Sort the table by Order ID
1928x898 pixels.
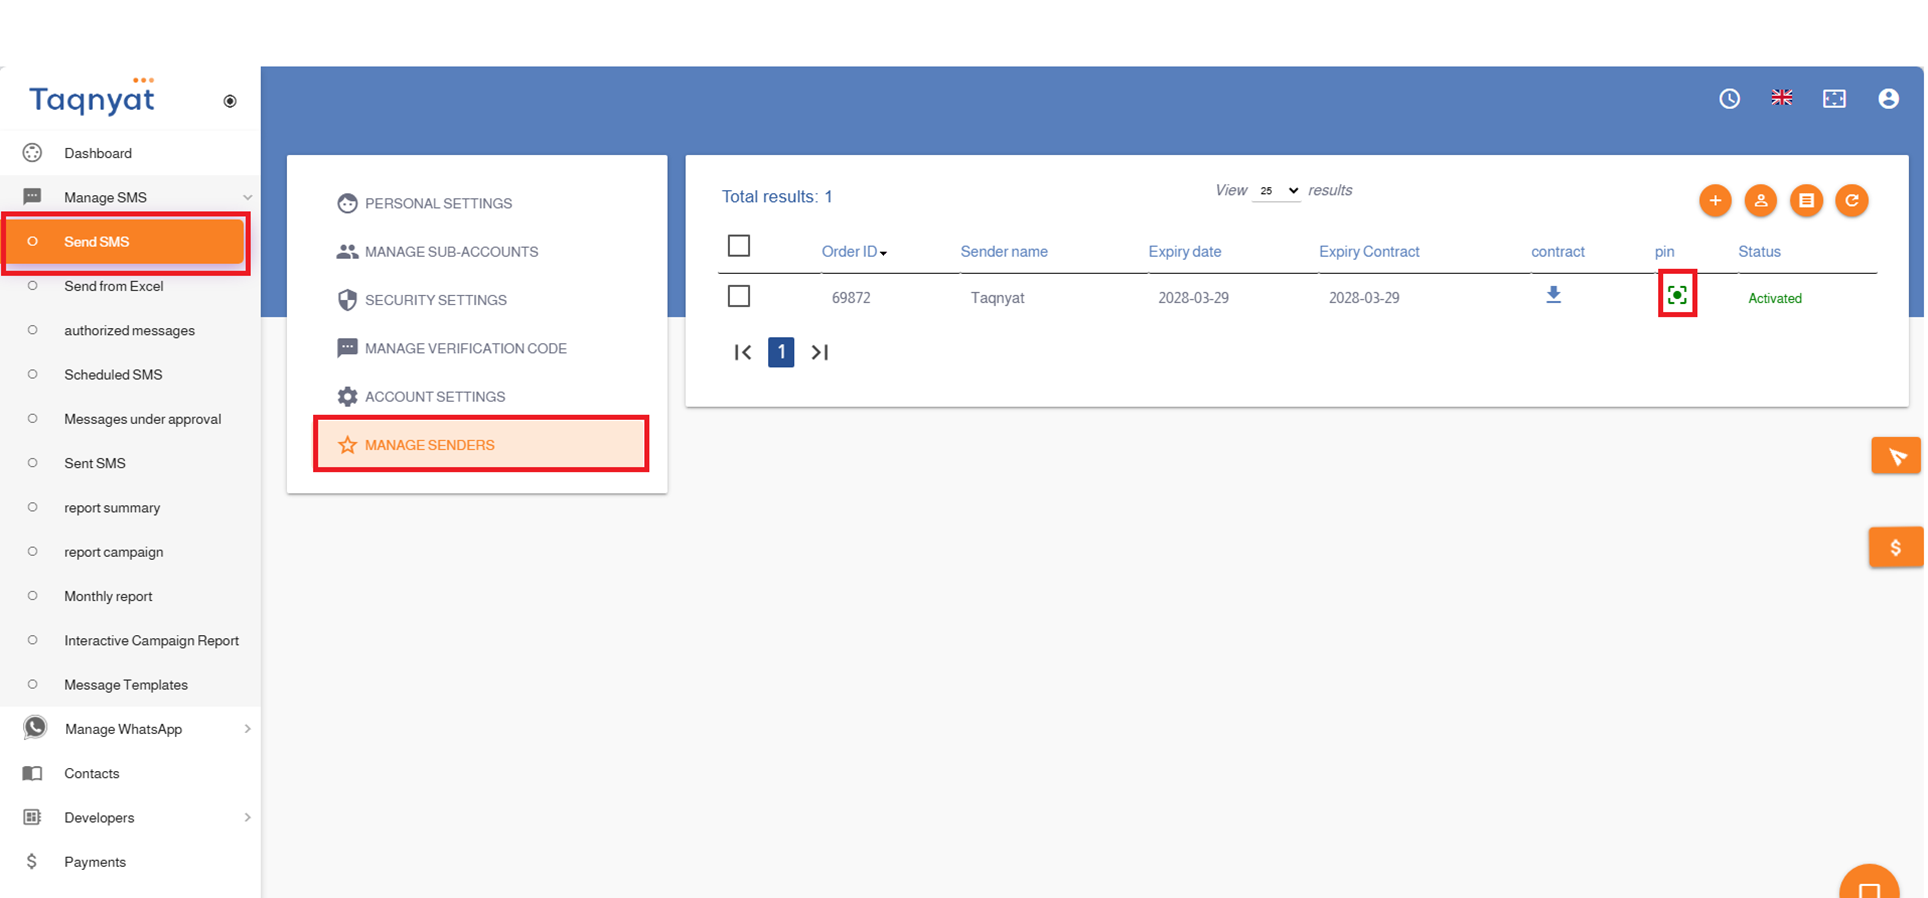[854, 252]
